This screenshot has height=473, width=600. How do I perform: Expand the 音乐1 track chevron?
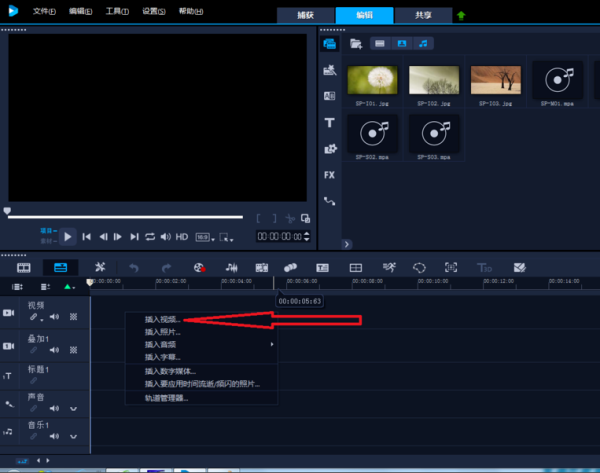pyautogui.click(x=72, y=436)
